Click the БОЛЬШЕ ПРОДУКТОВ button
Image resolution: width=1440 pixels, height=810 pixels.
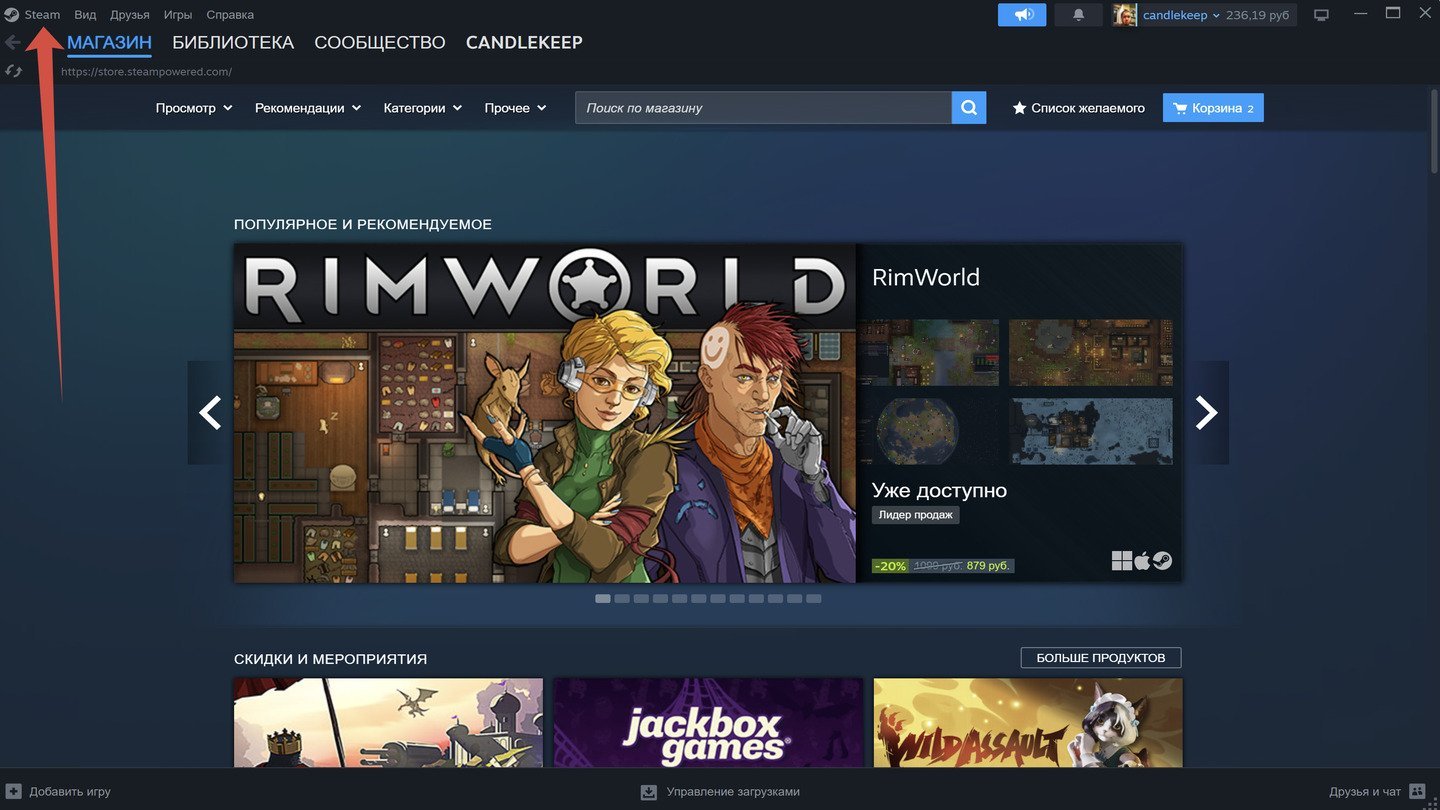pyautogui.click(x=1100, y=658)
